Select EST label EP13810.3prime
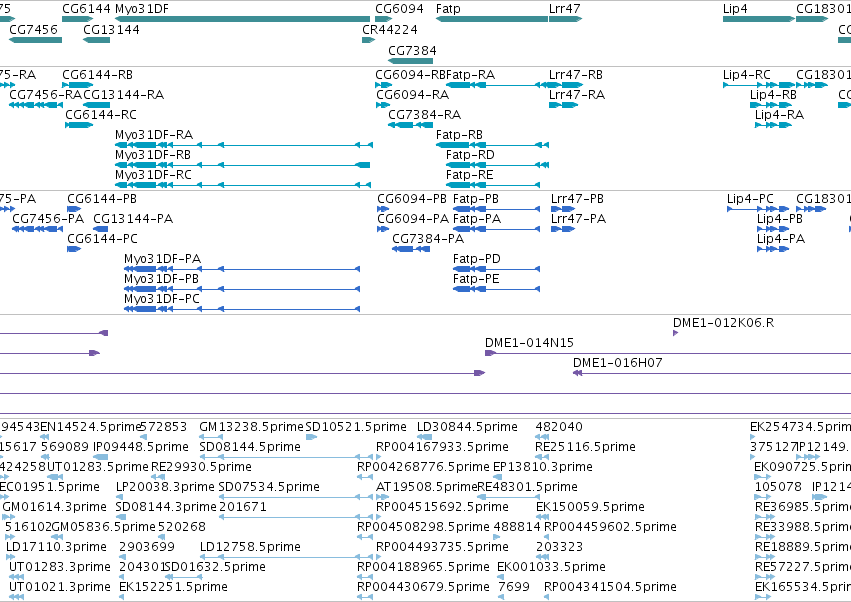Image resolution: width=851 pixels, height=602 pixels. (543, 467)
